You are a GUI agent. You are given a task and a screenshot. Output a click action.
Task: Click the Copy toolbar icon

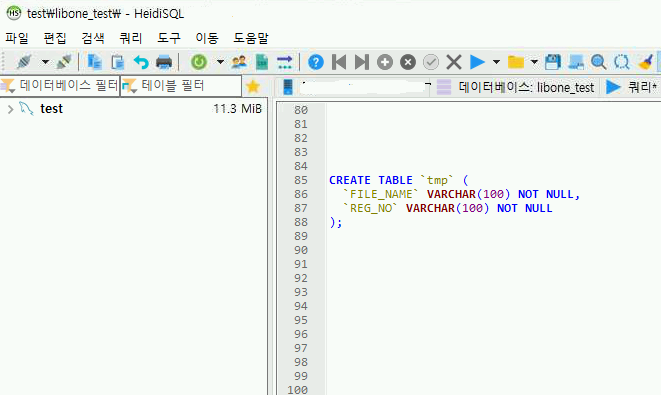94,62
